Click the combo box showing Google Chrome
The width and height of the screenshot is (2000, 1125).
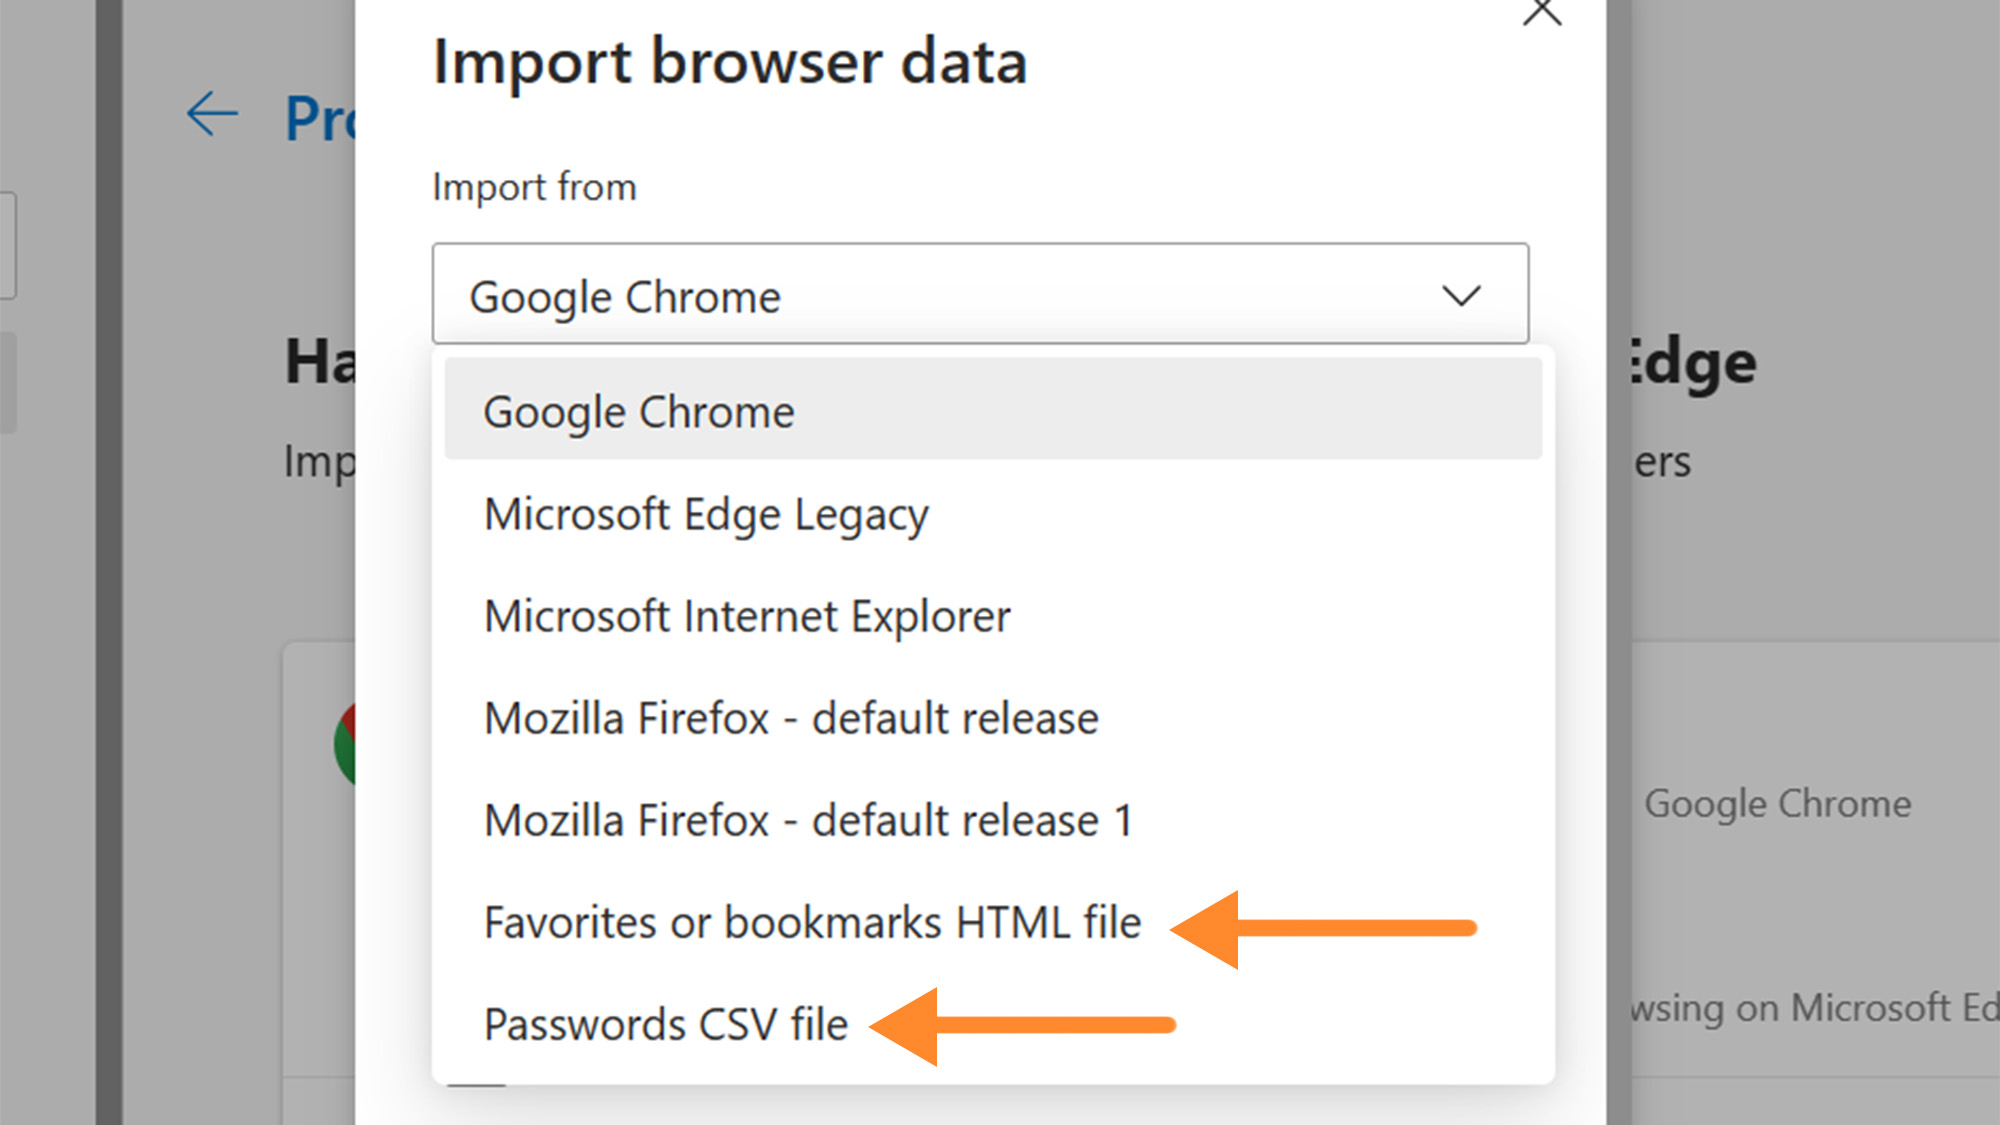980,295
